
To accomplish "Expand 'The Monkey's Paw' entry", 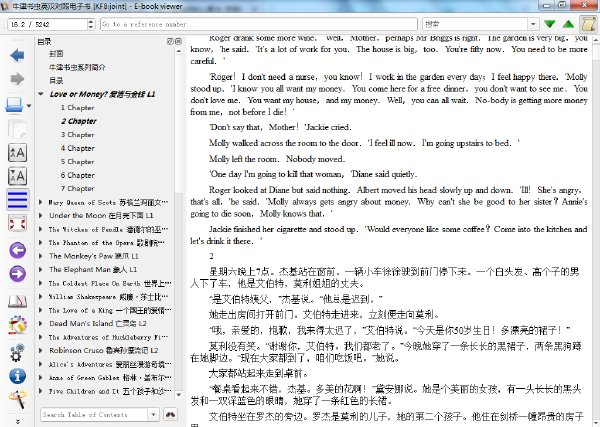I will [41, 256].
